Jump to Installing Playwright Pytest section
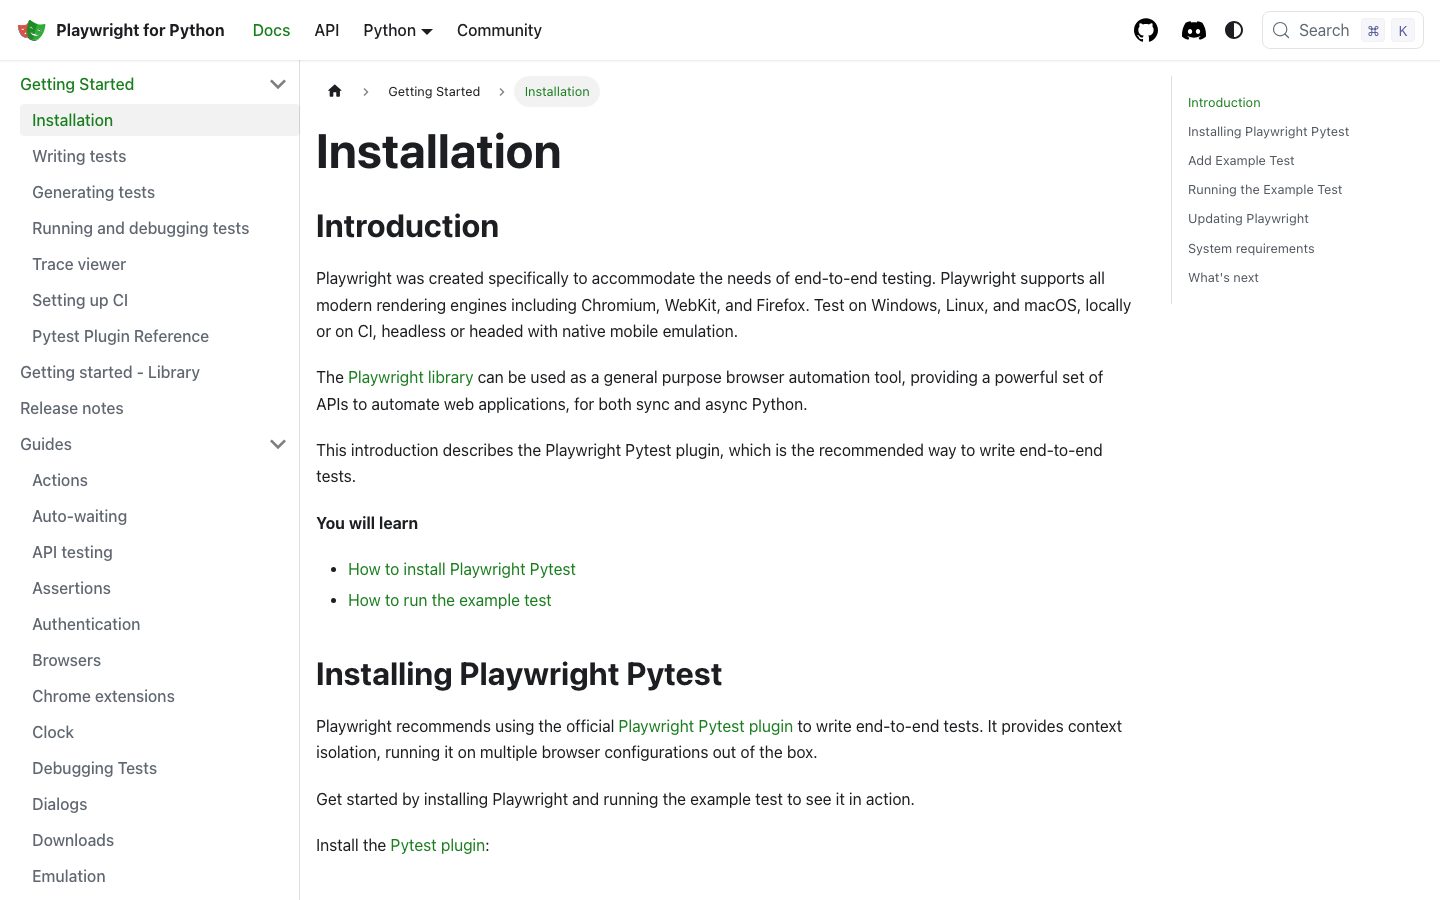This screenshot has width=1440, height=900. [1268, 131]
